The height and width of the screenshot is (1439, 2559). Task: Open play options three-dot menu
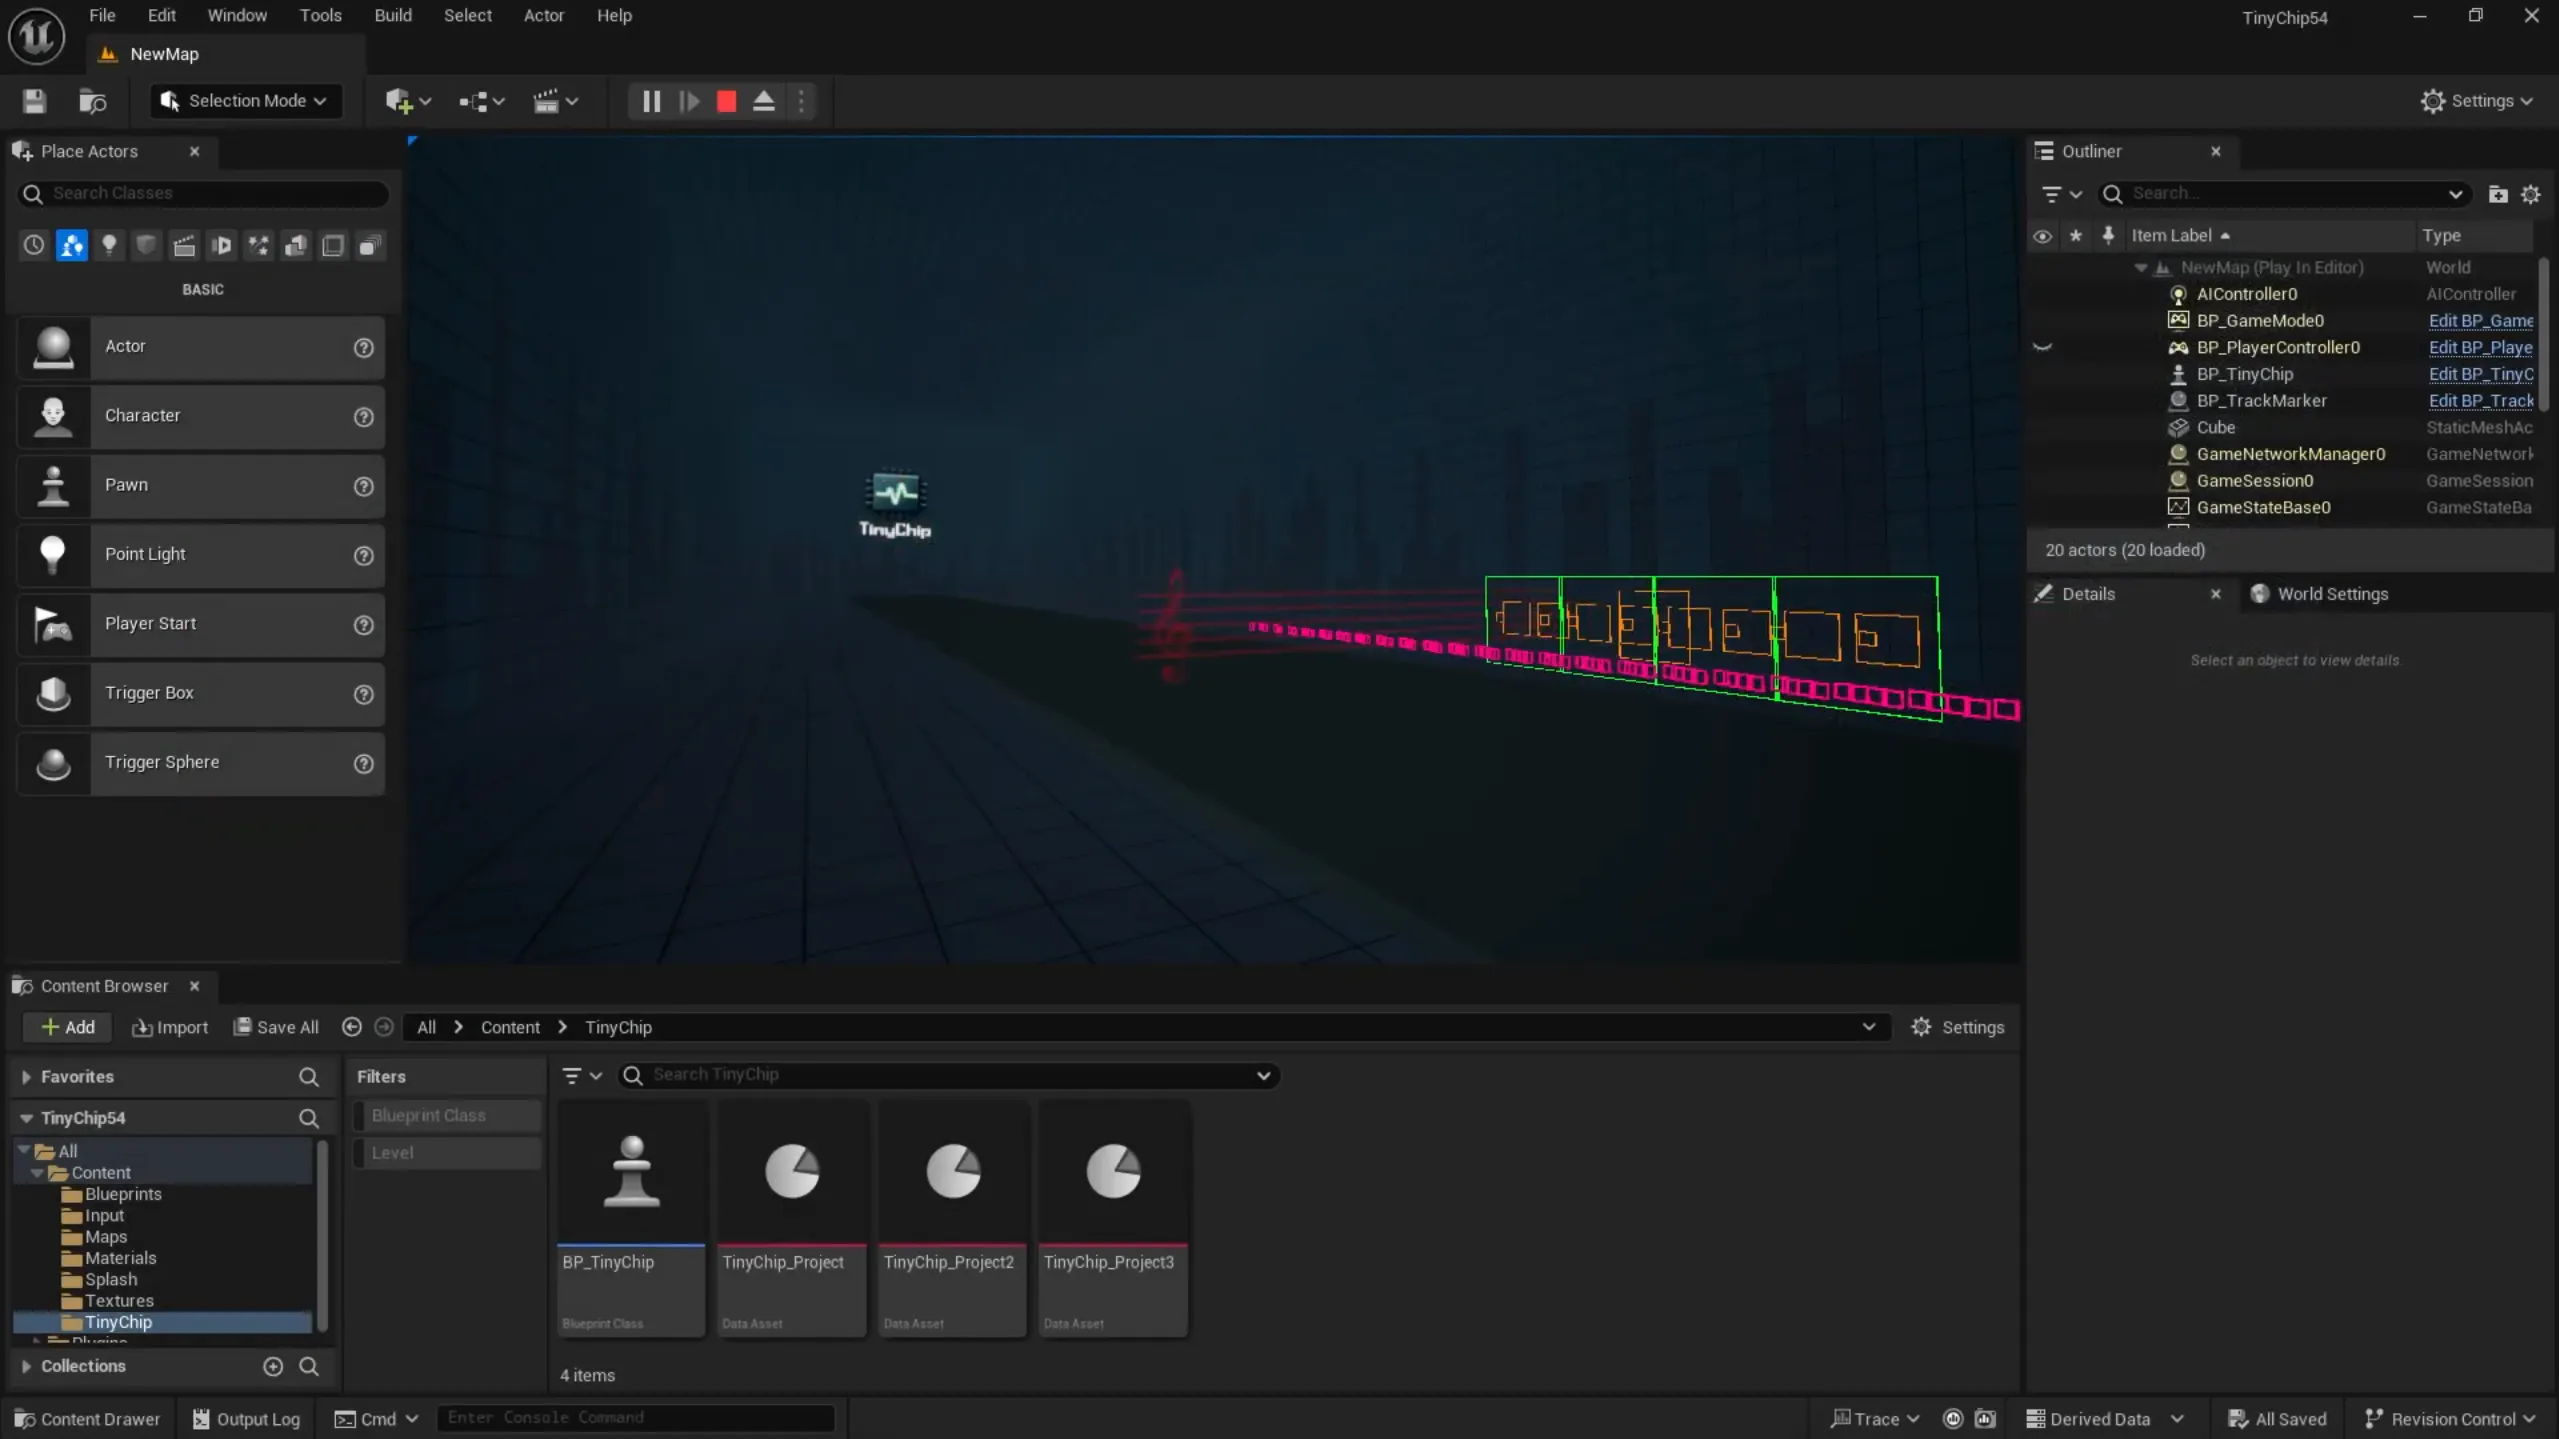tap(801, 101)
